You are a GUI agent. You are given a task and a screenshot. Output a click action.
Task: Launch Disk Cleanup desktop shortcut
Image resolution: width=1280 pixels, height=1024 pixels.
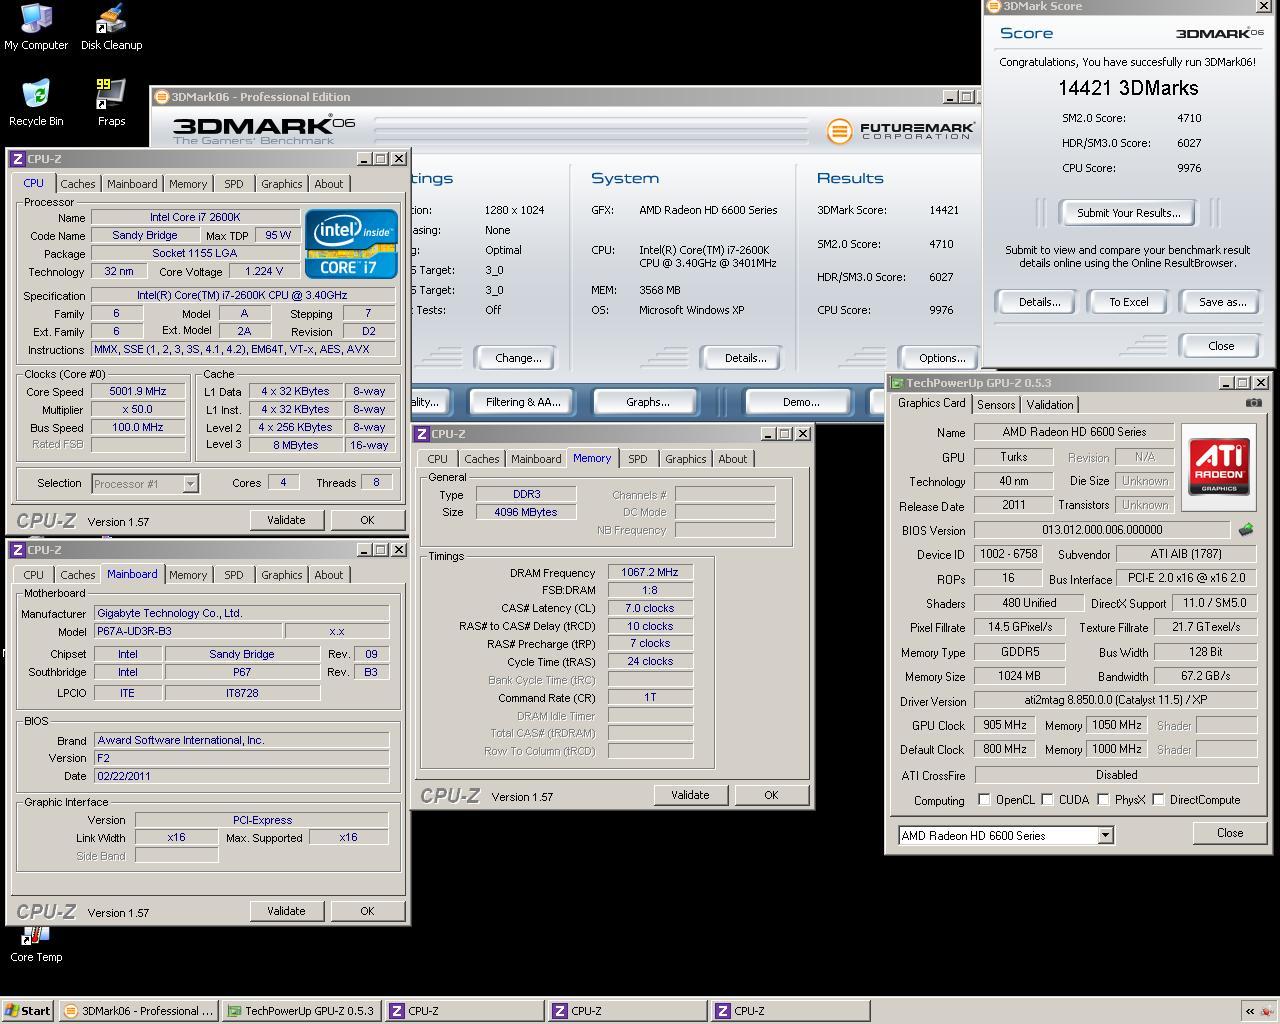(x=111, y=27)
